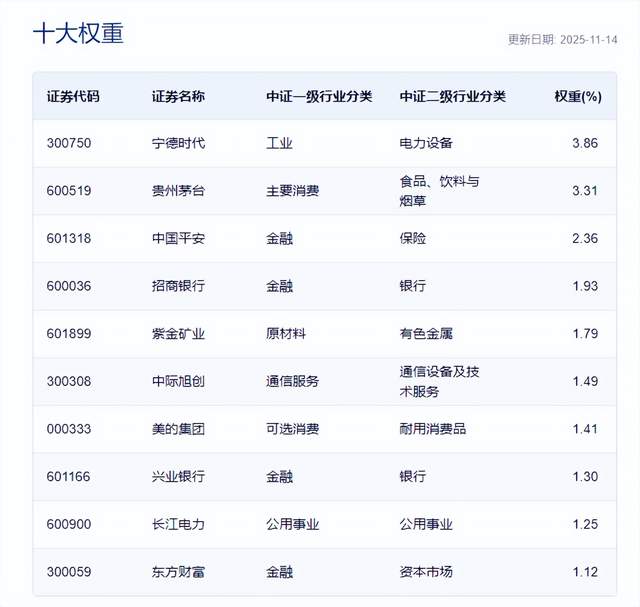Select stock code 300059
640x607 pixels.
(69, 572)
